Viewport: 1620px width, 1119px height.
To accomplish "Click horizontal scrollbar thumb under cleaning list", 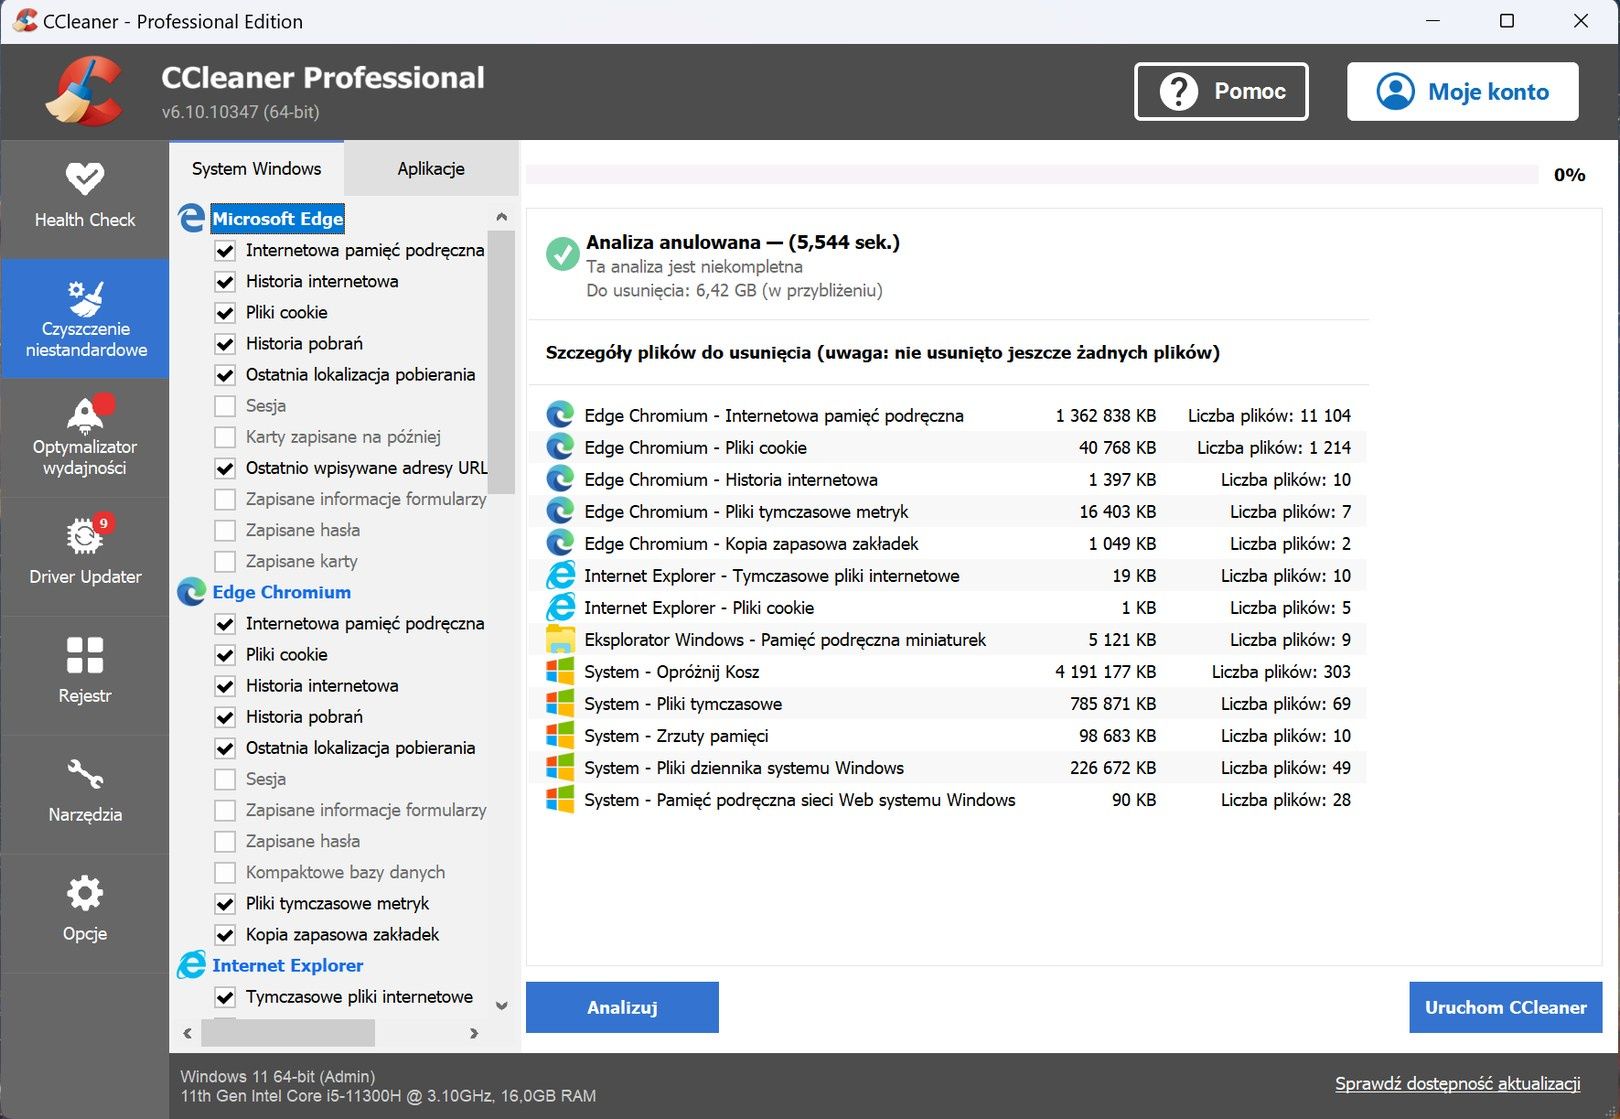I will (288, 1033).
